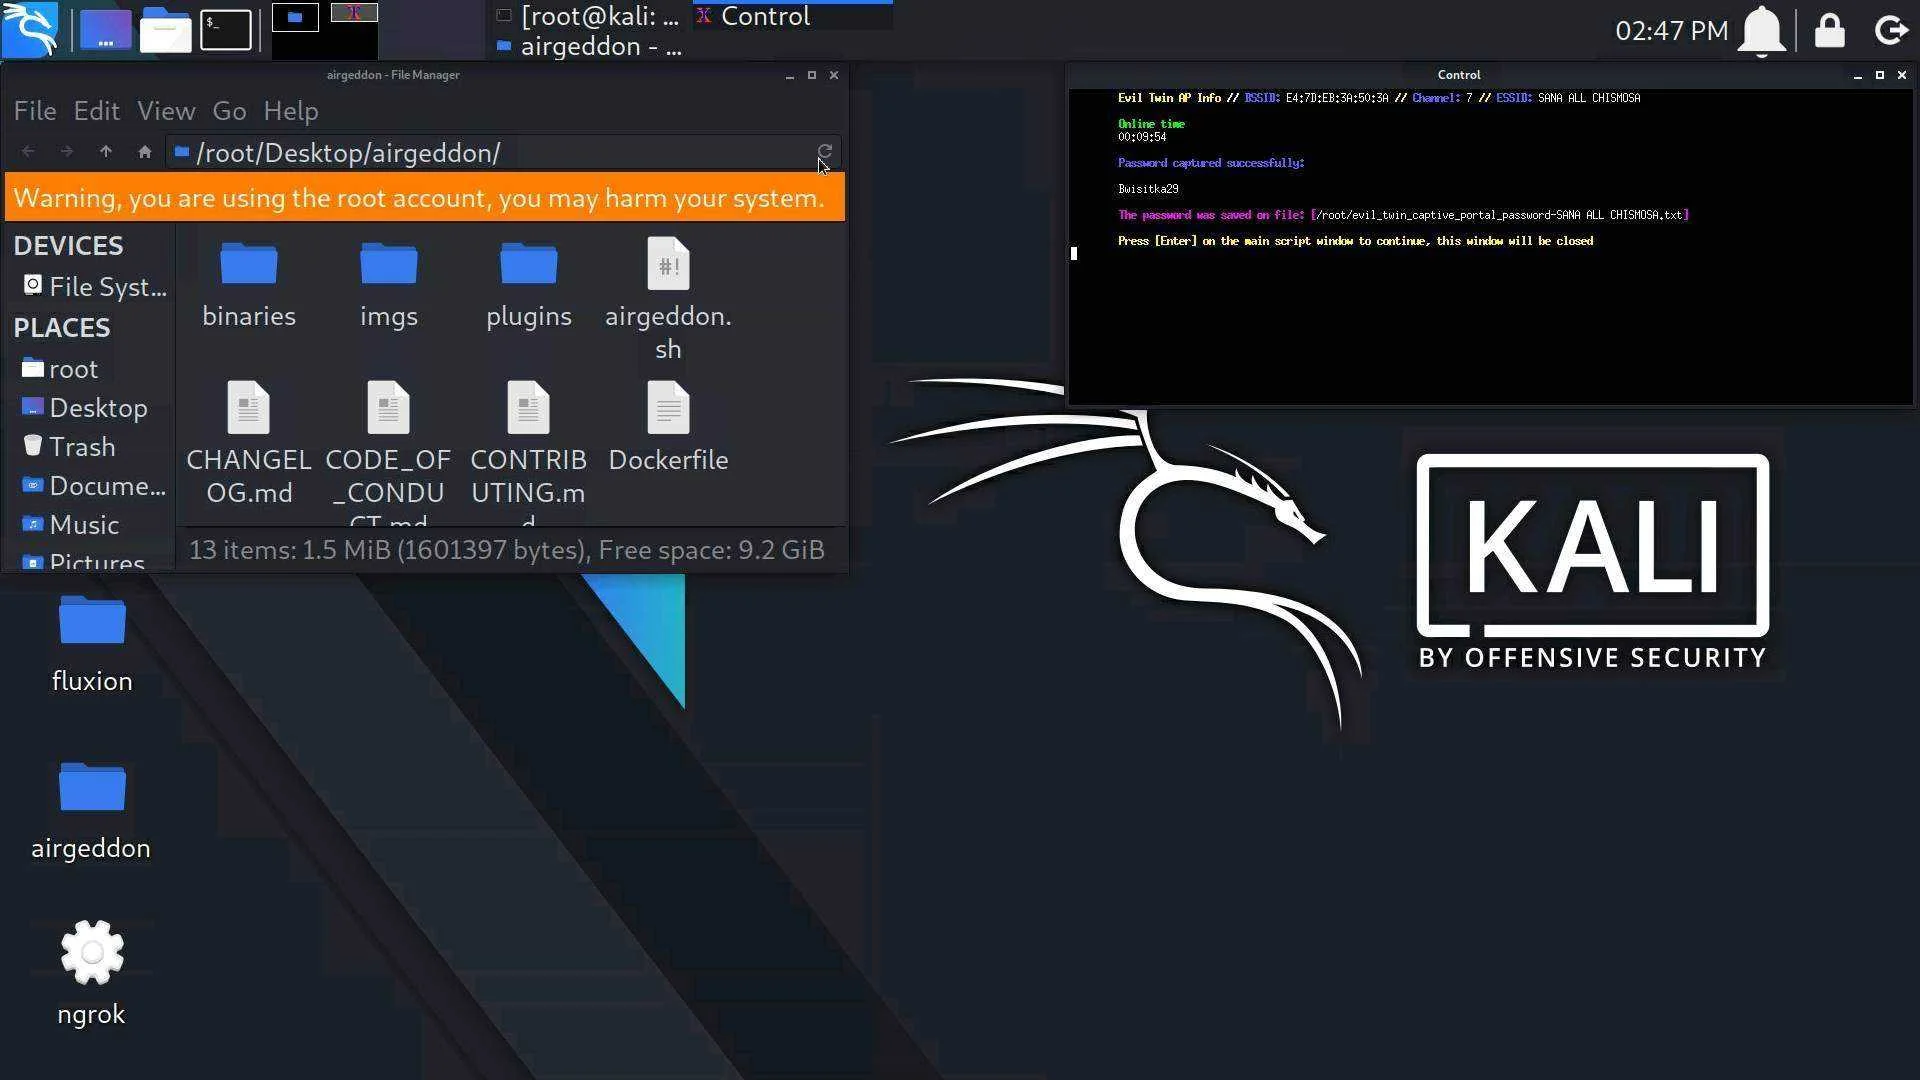This screenshot has height=1080, width=1920.
Task: Open the View menu in the file manager
Action: [166, 111]
